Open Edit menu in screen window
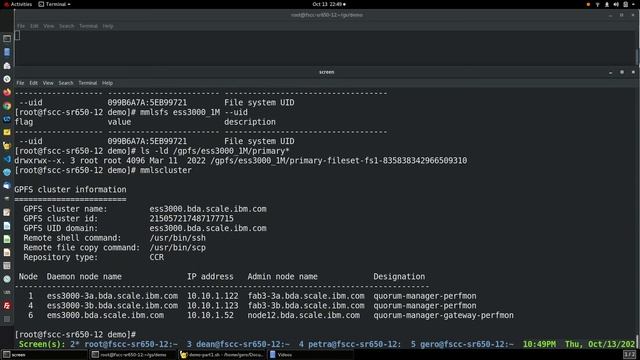Screen dimensions: 640x360 pyautogui.click(x=33, y=83)
